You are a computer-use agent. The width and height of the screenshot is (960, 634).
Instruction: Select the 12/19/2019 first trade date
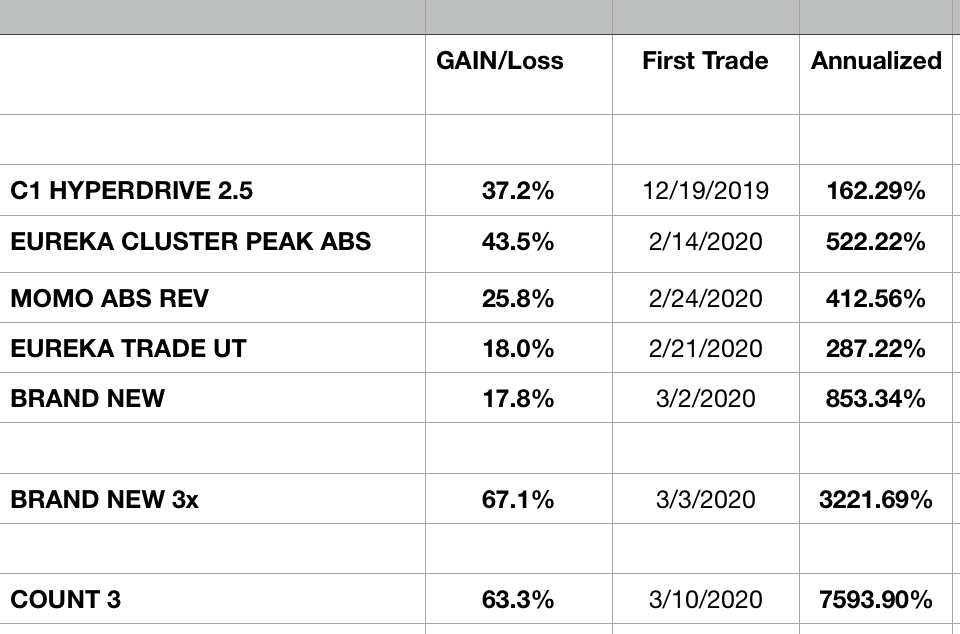(705, 191)
